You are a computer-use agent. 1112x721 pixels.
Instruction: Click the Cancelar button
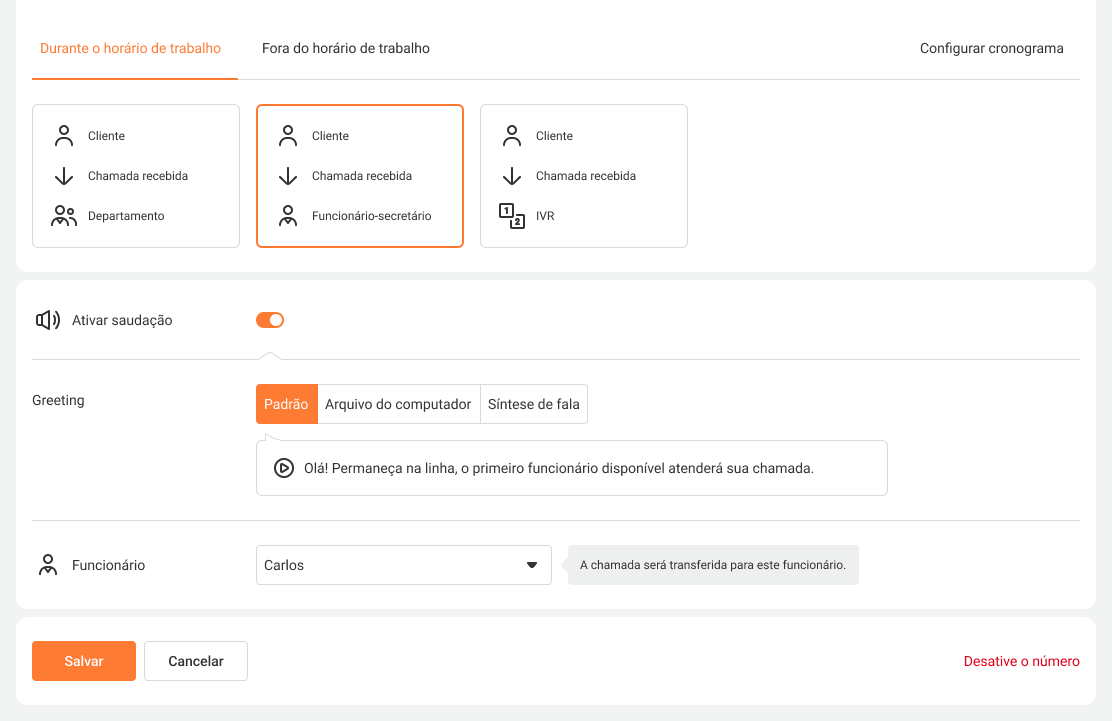(196, 661)
